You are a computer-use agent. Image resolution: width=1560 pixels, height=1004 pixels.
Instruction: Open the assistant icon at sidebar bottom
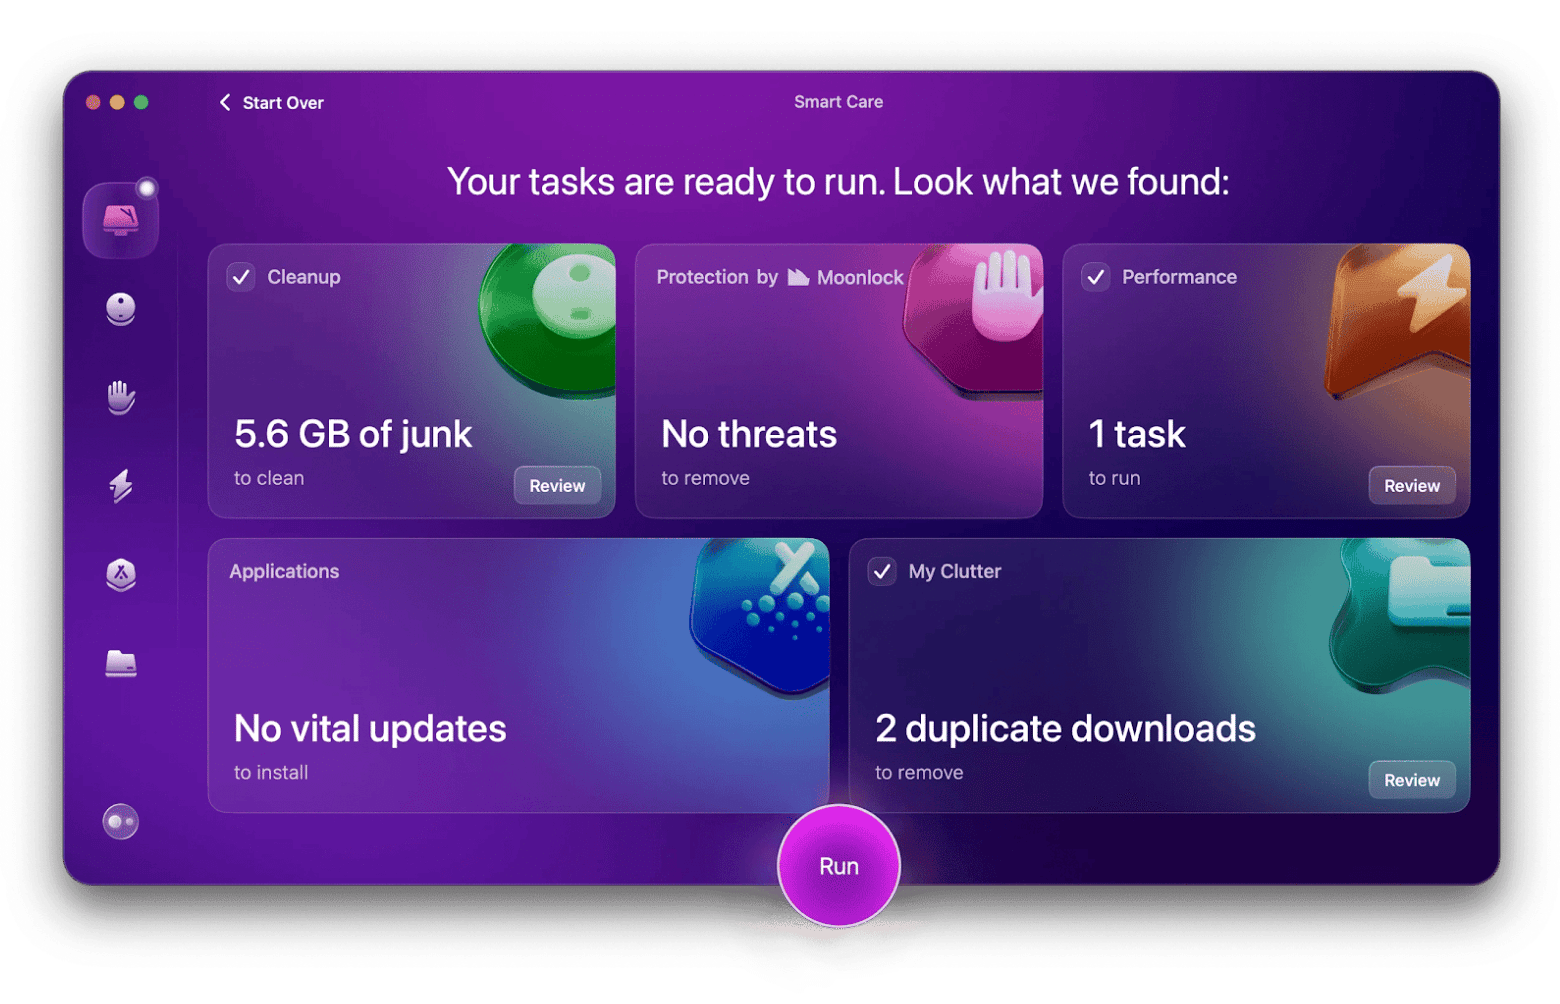121,822
